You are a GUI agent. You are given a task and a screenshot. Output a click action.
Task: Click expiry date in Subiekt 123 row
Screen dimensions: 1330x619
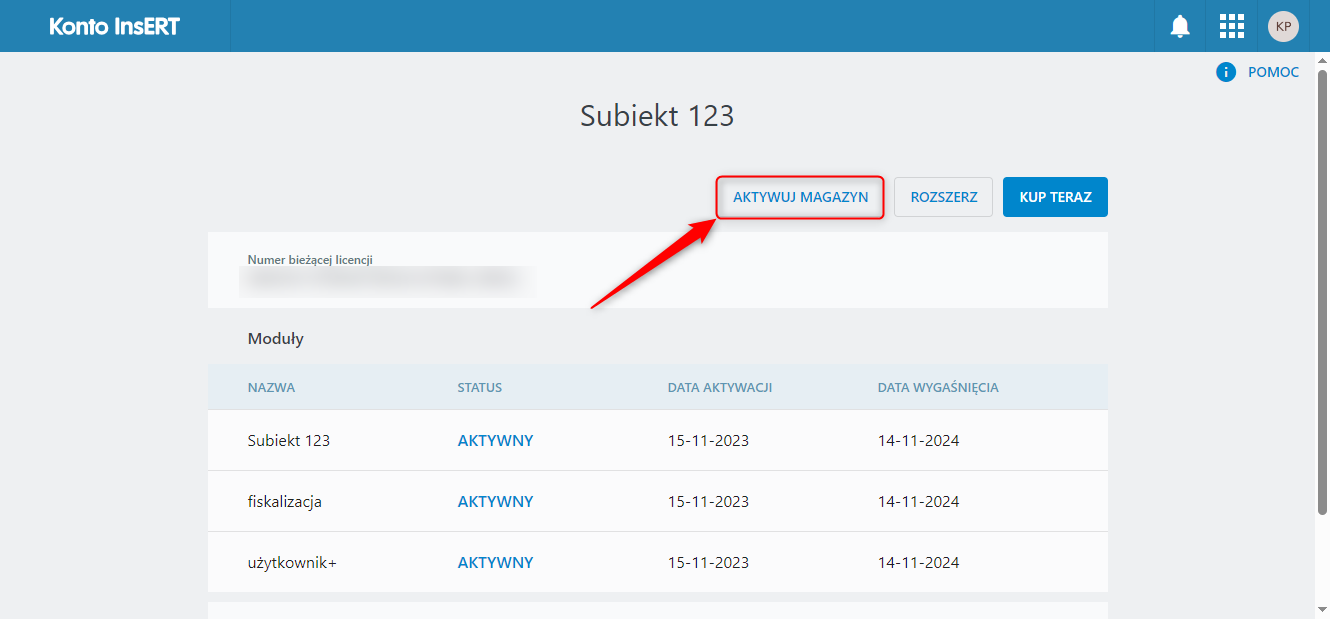(x=919, y=440)
